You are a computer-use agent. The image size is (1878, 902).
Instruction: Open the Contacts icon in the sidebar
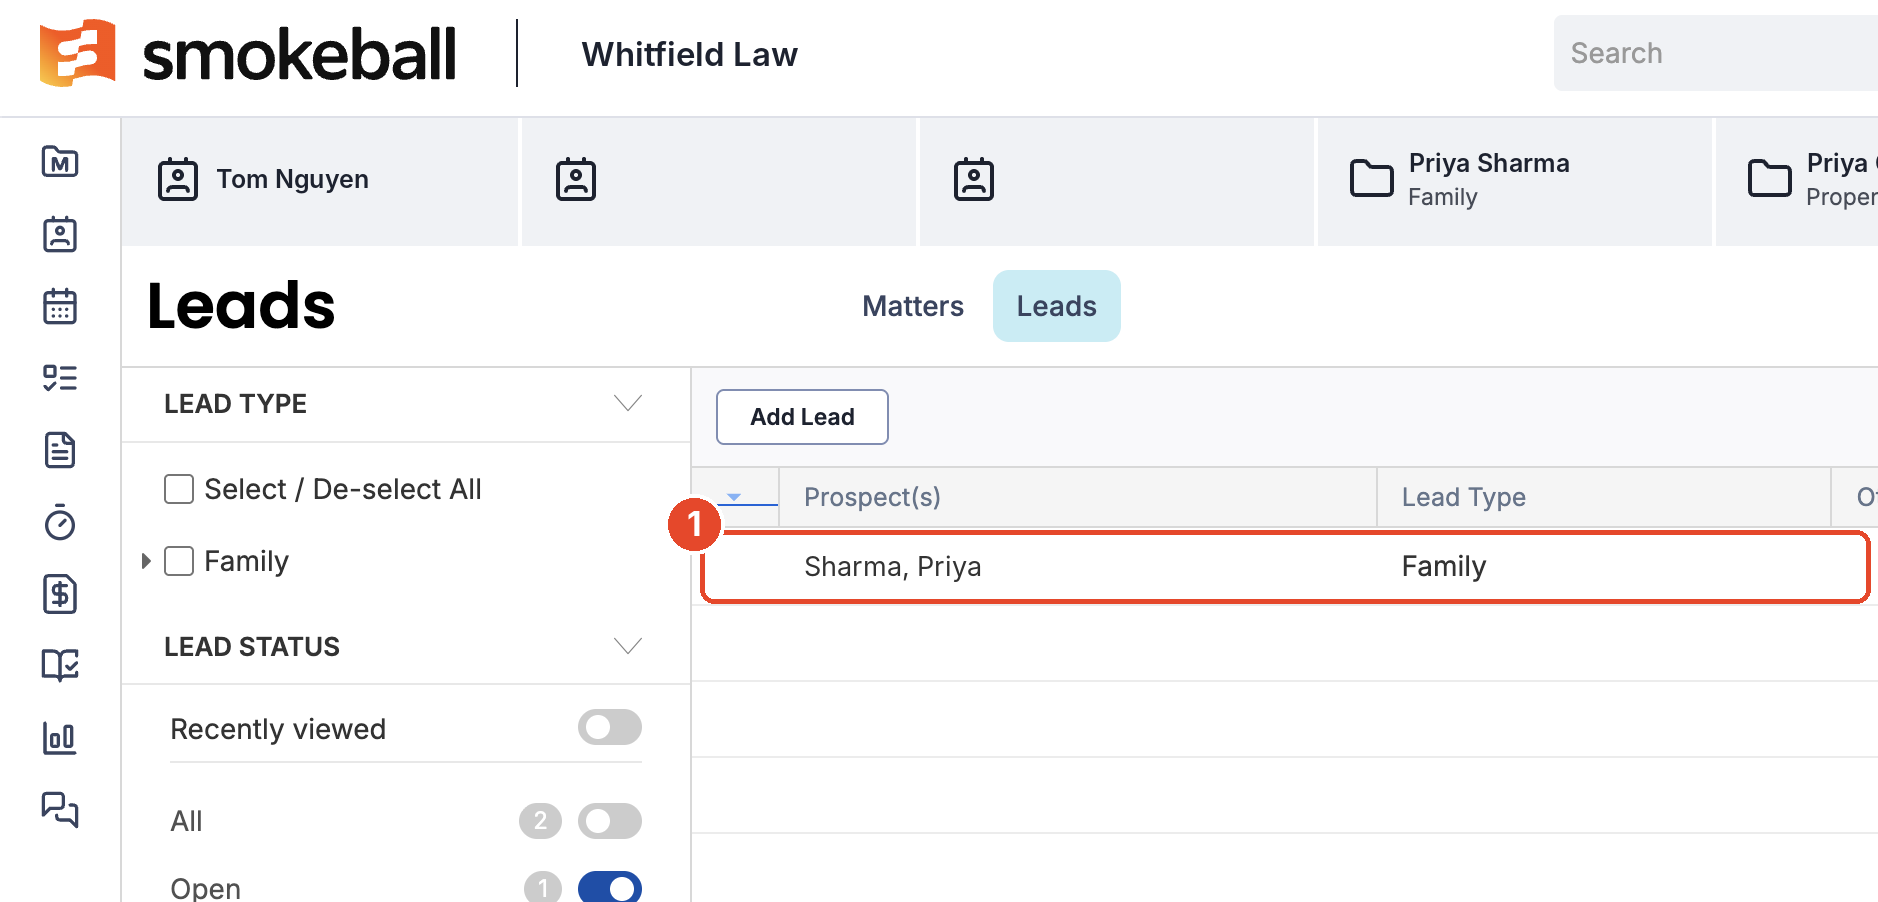60,234
